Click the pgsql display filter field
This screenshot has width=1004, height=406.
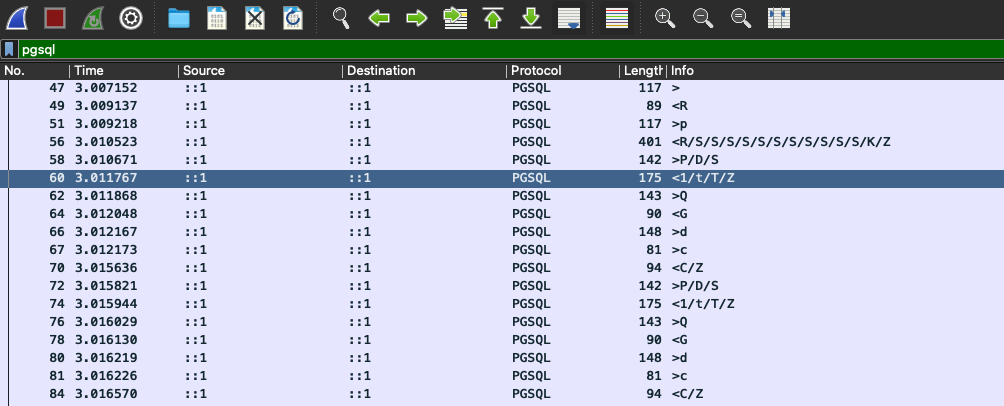pos(500,48)
